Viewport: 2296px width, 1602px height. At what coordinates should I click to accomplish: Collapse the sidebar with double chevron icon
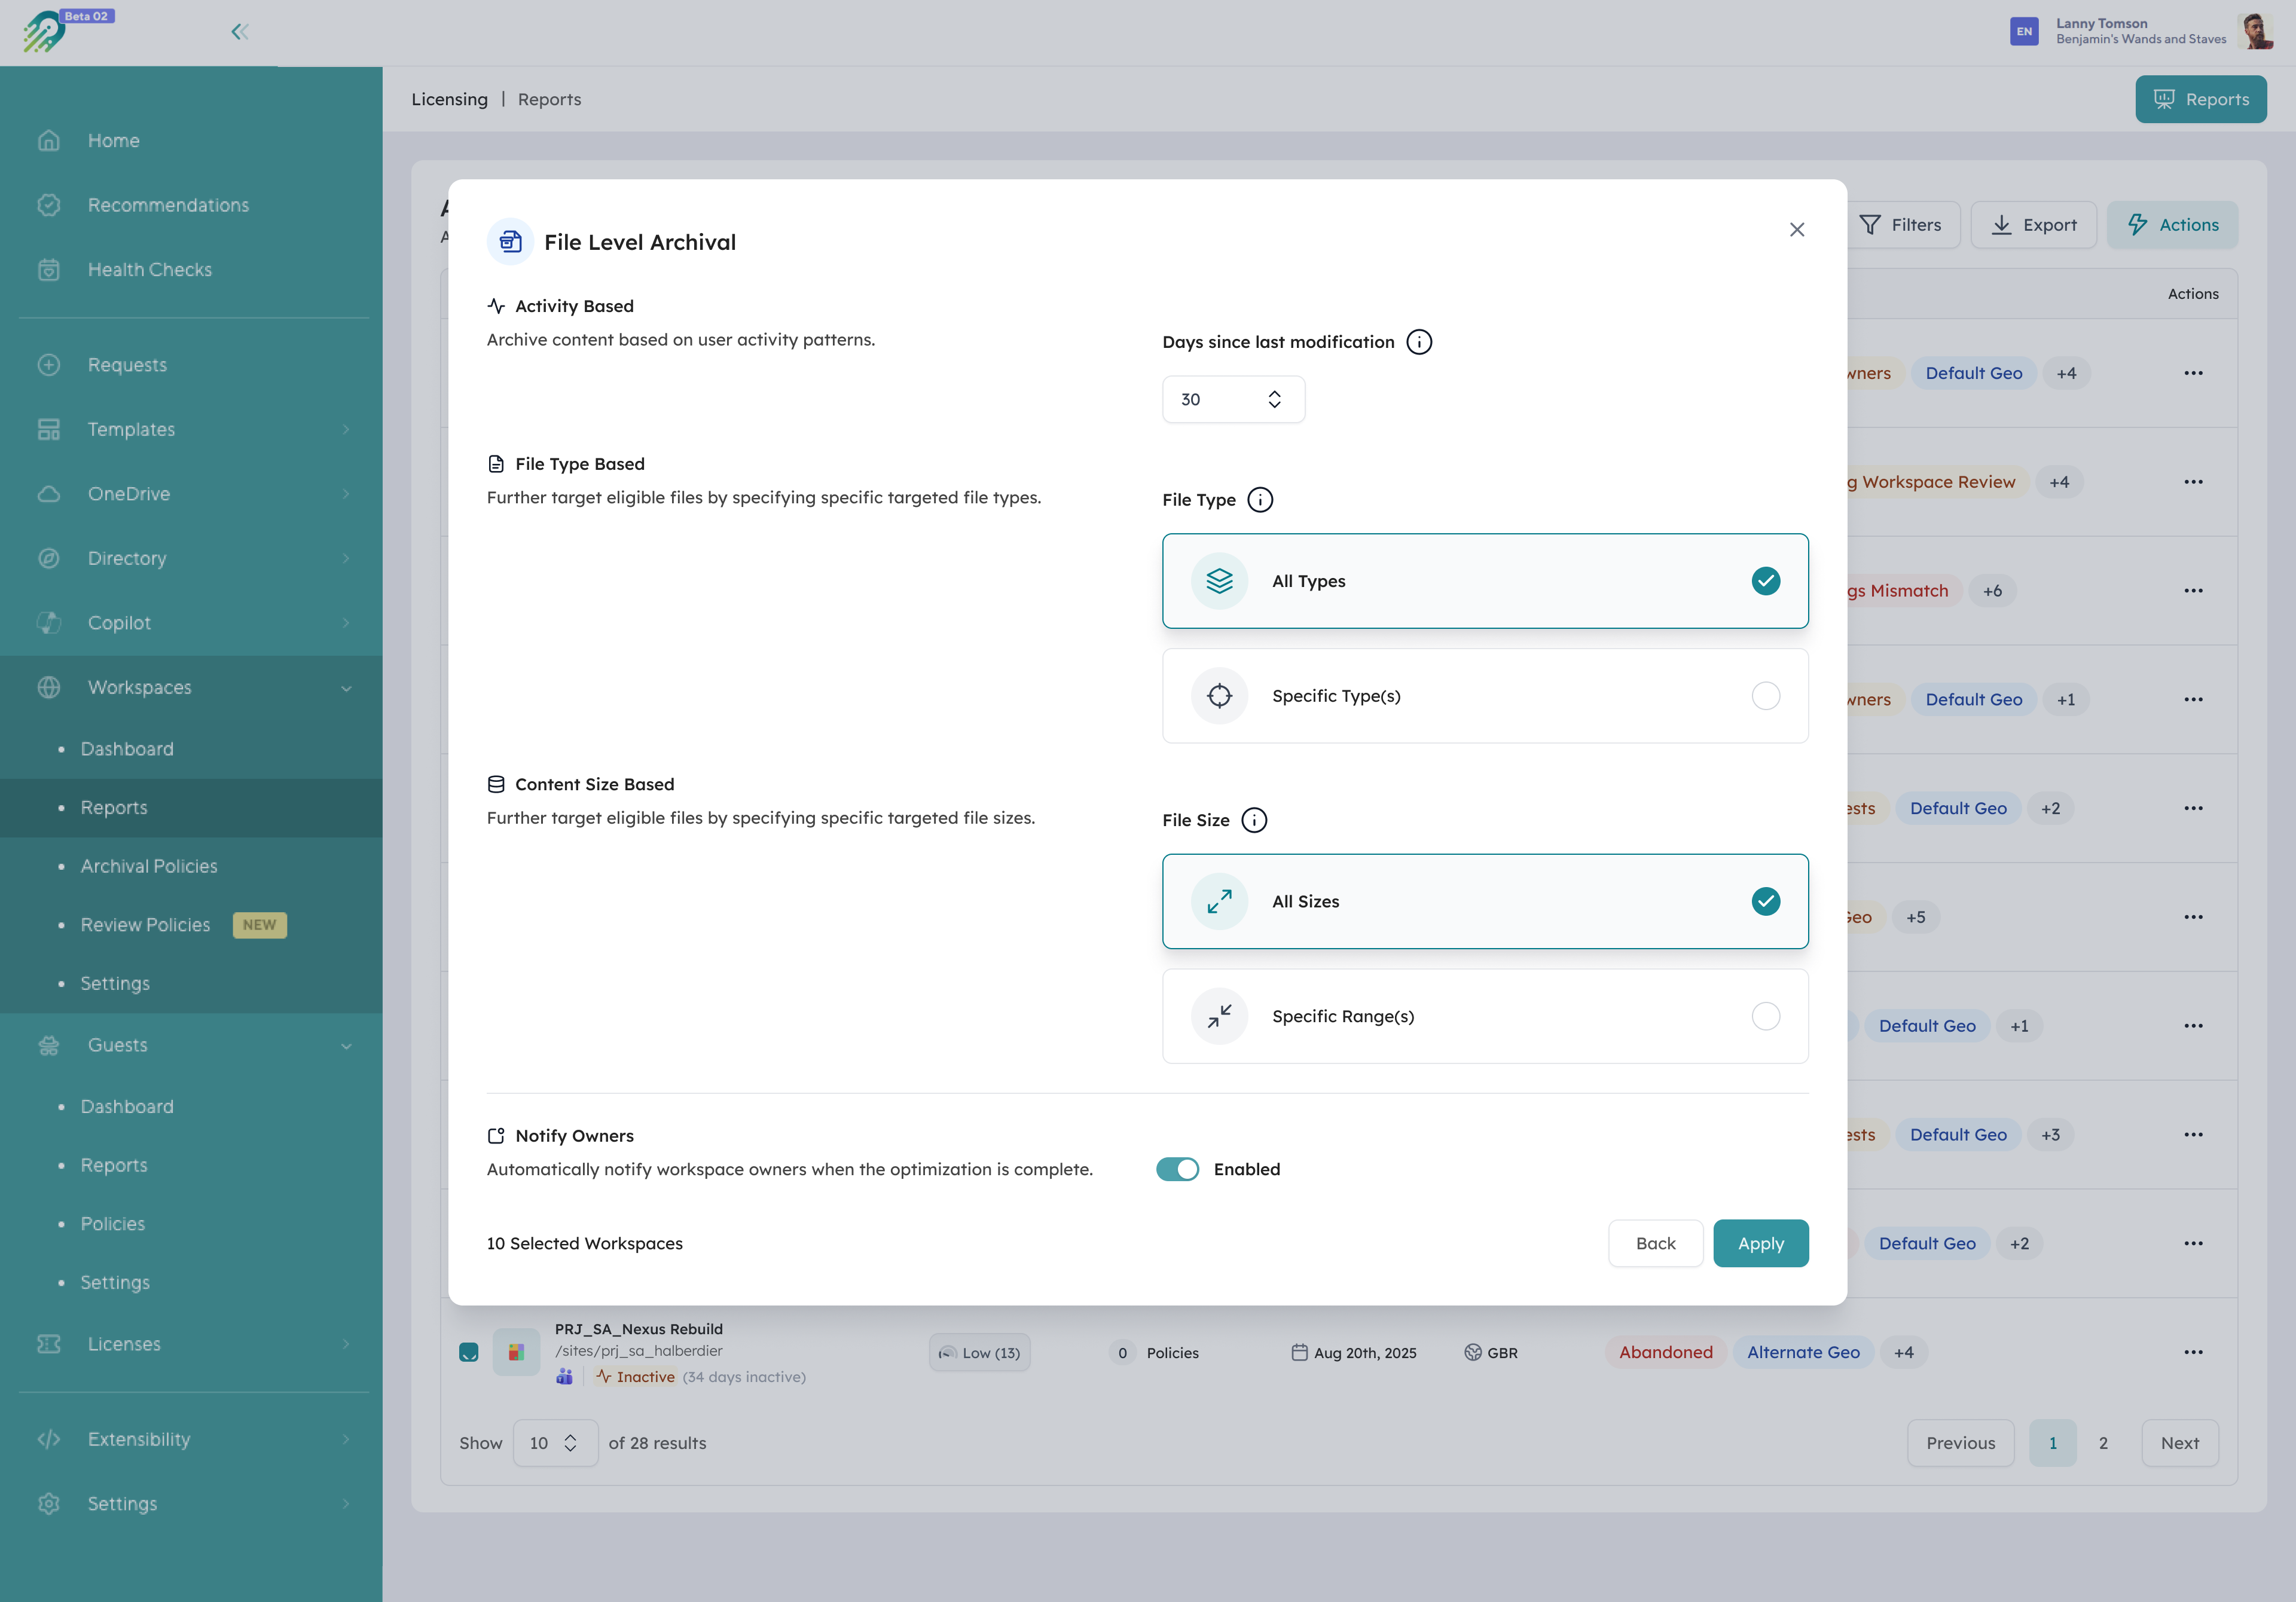240,32
